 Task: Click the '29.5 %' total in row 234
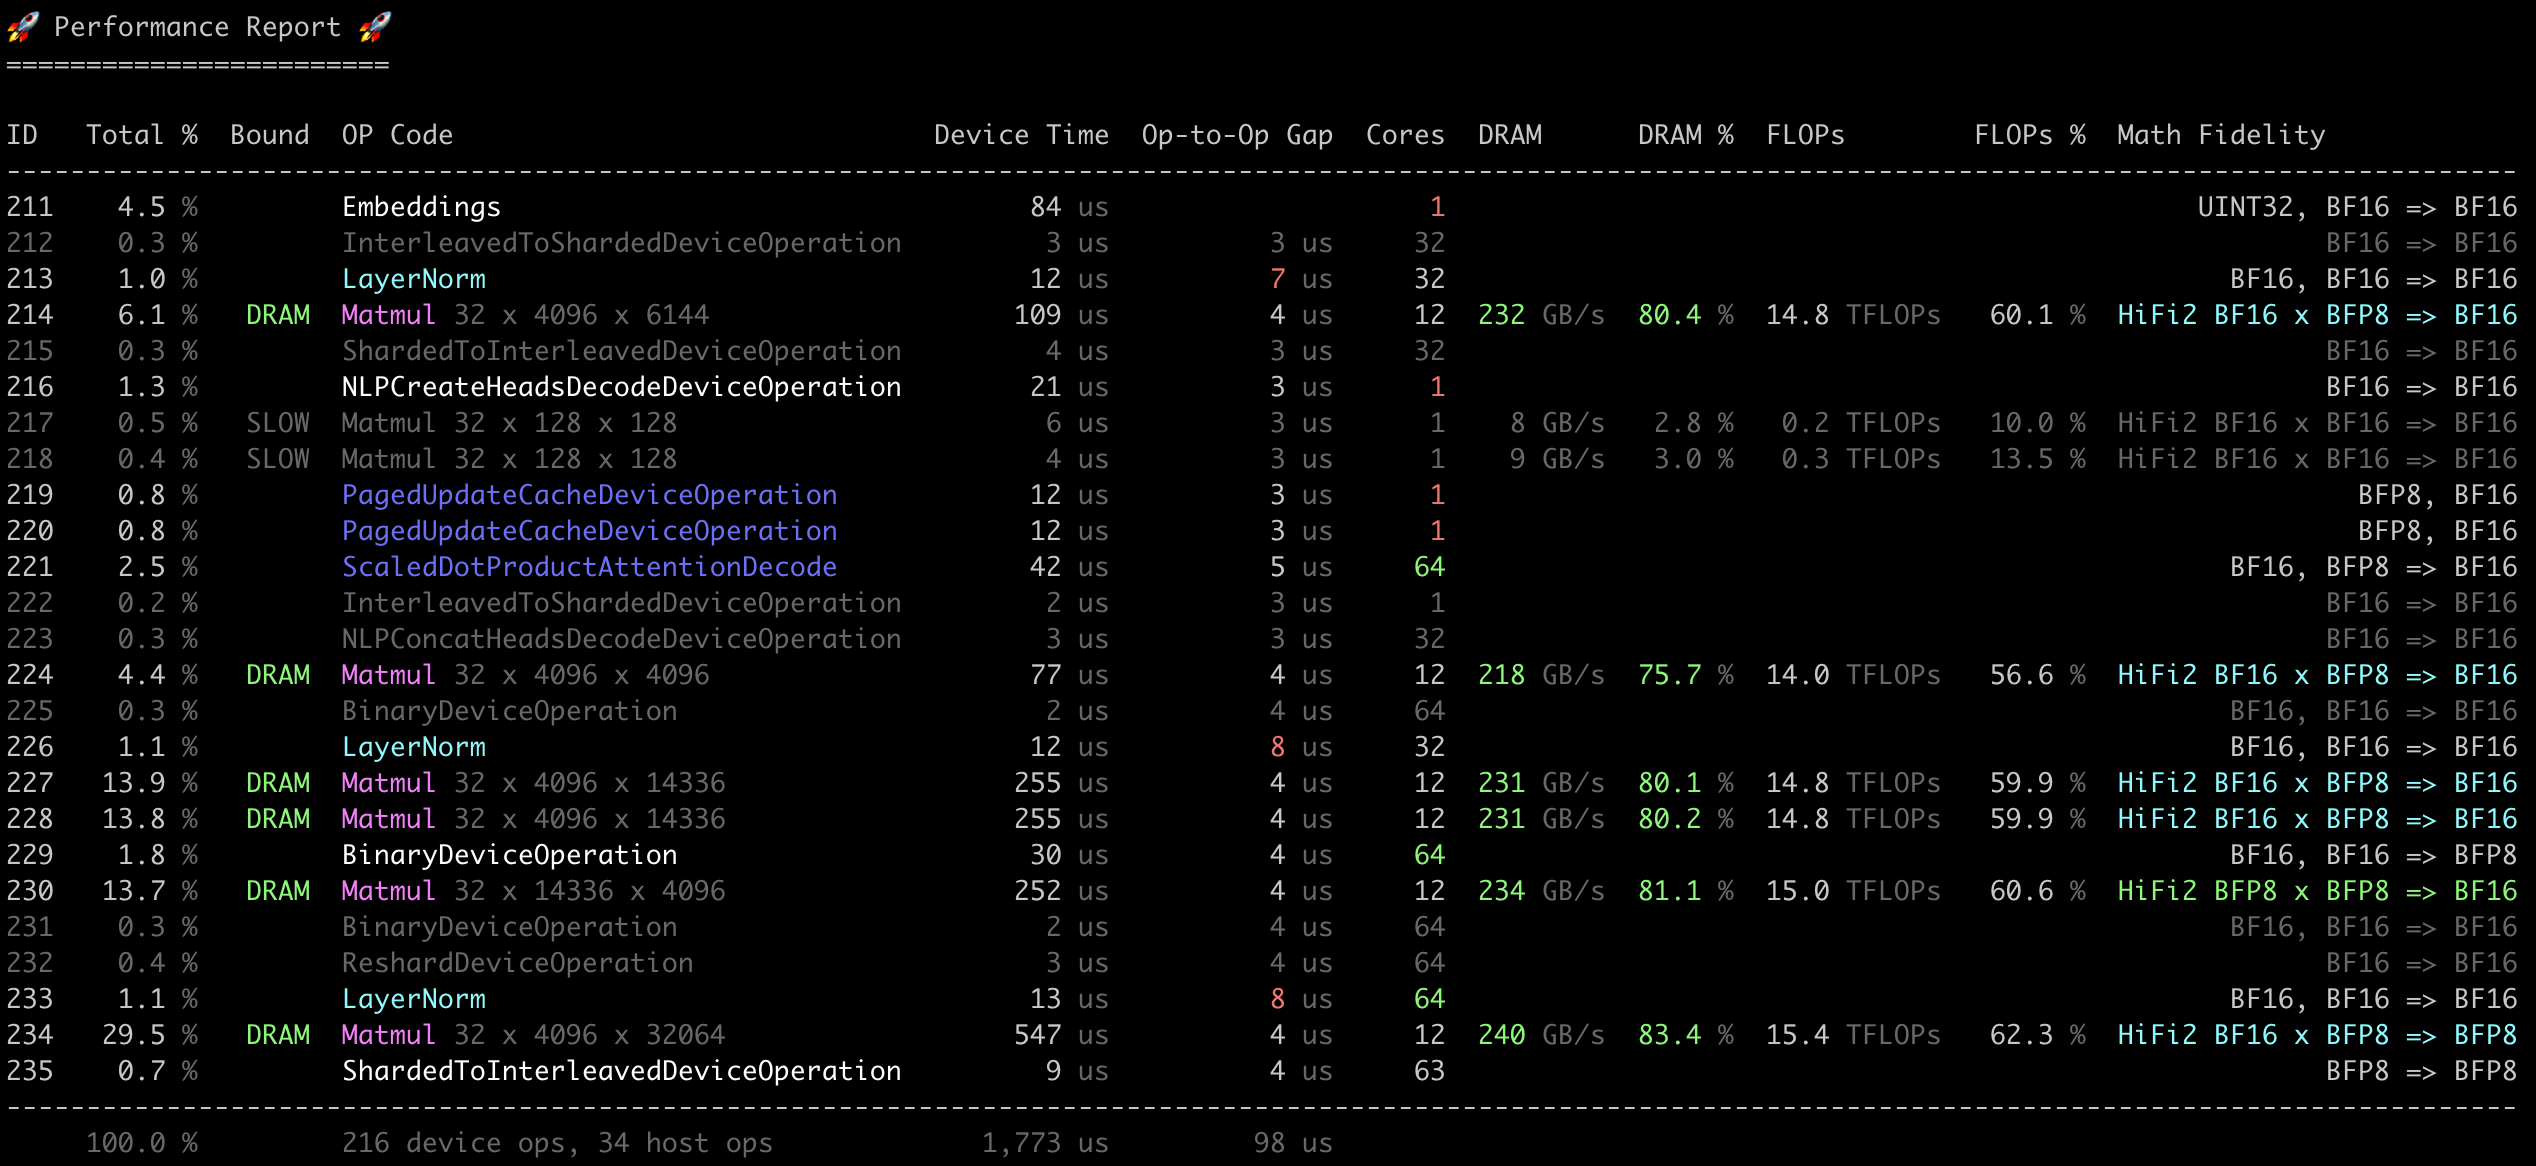tap(150, 1035)
